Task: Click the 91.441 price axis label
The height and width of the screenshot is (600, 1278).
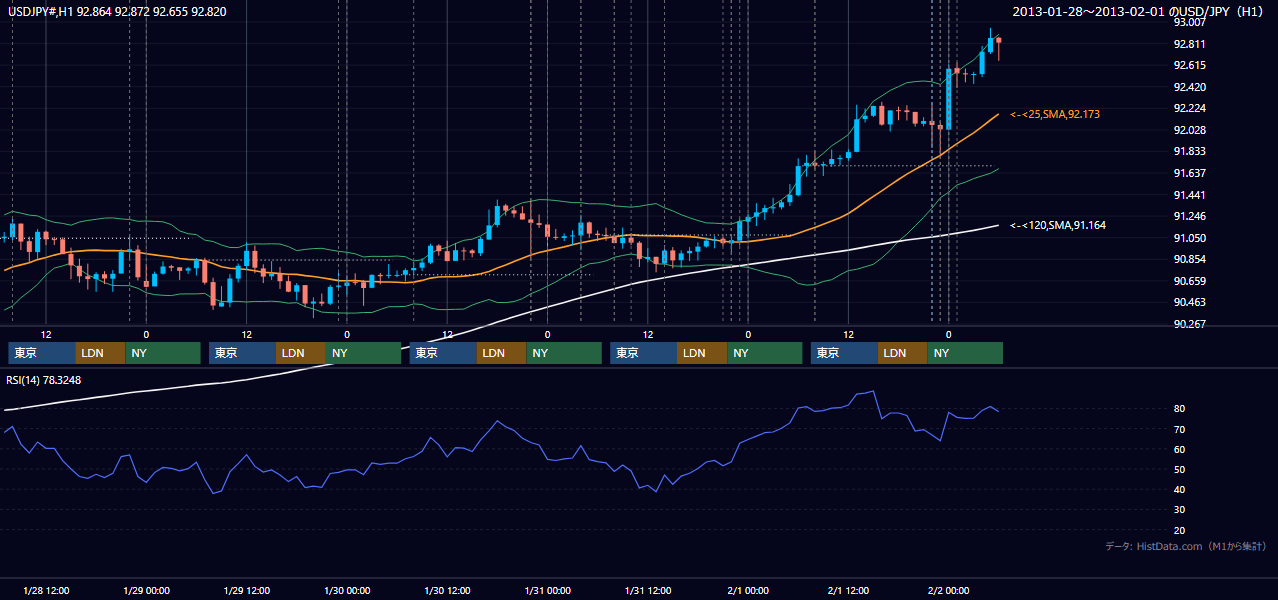Action: 1189,195
